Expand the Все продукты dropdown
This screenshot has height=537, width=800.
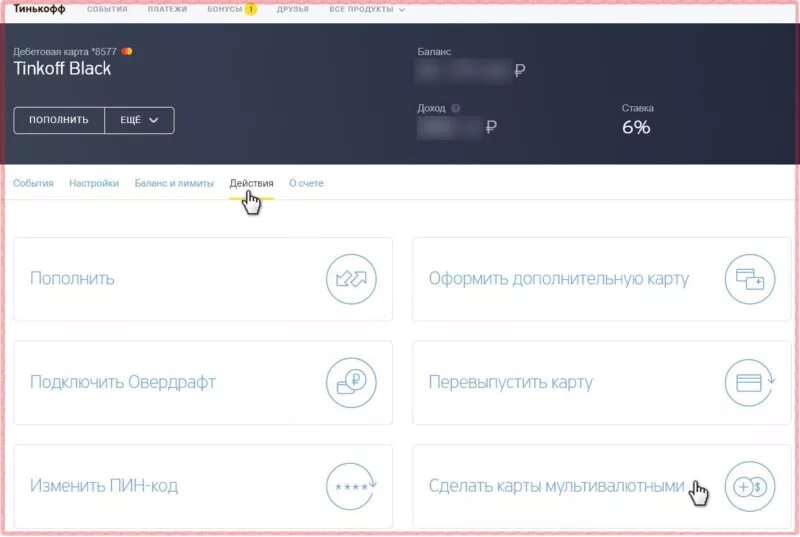pyautogui.click(x=367, y=9)
